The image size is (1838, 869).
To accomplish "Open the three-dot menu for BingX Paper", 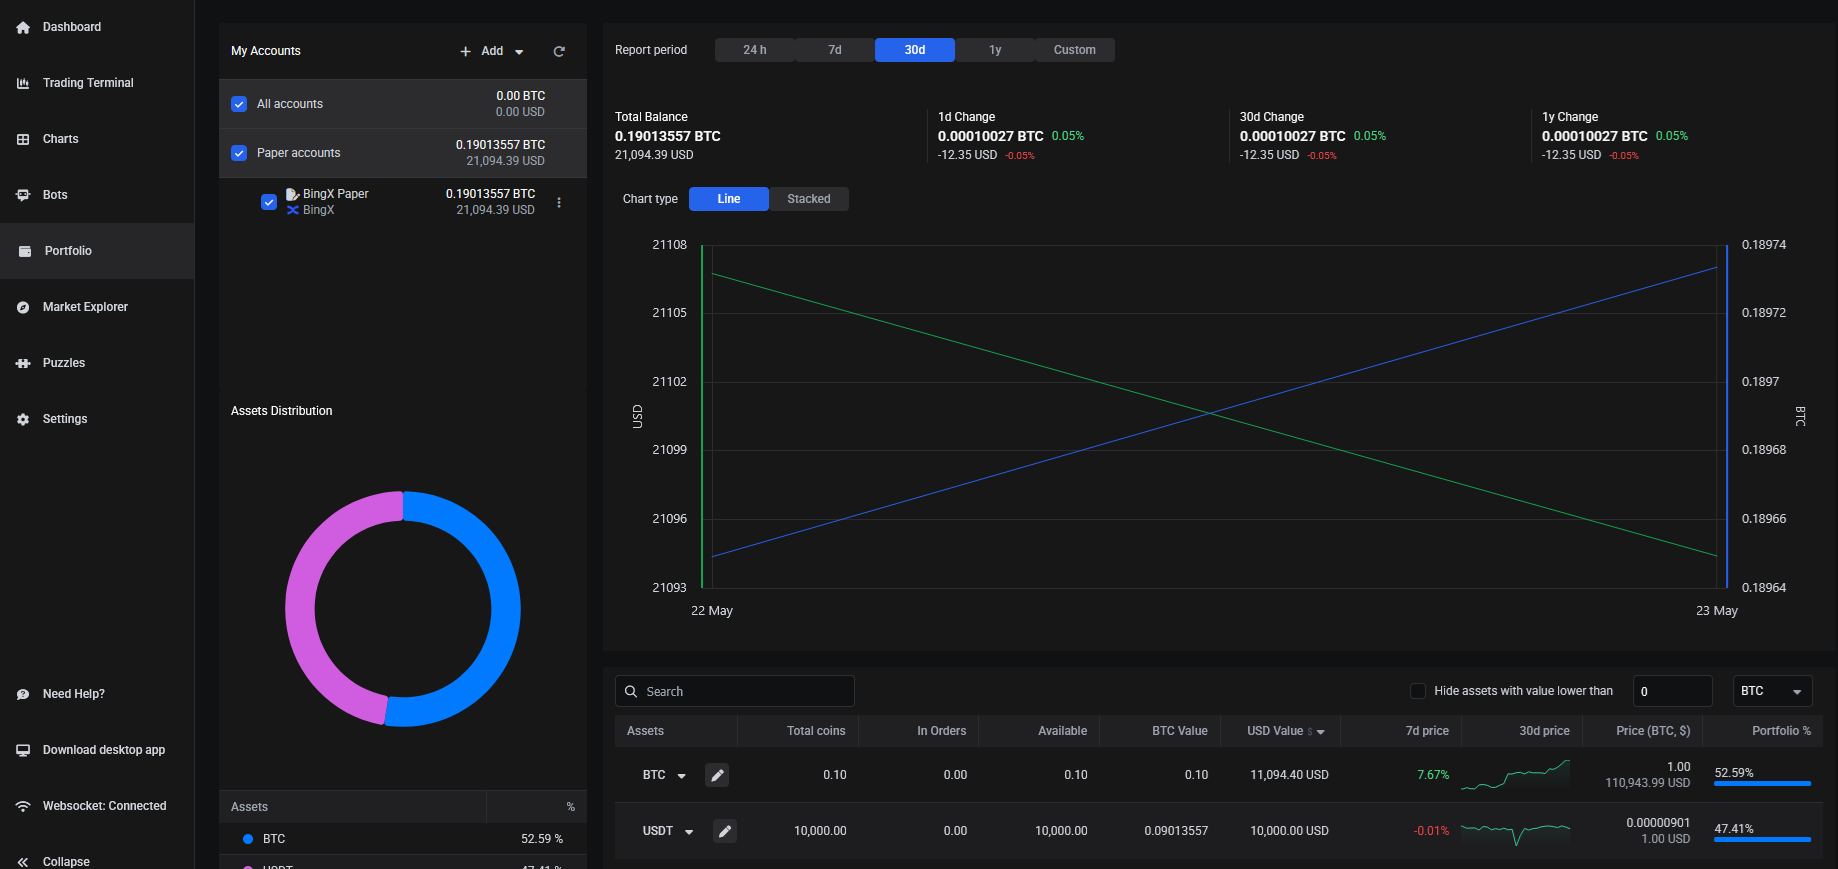I will coord(559,202).
